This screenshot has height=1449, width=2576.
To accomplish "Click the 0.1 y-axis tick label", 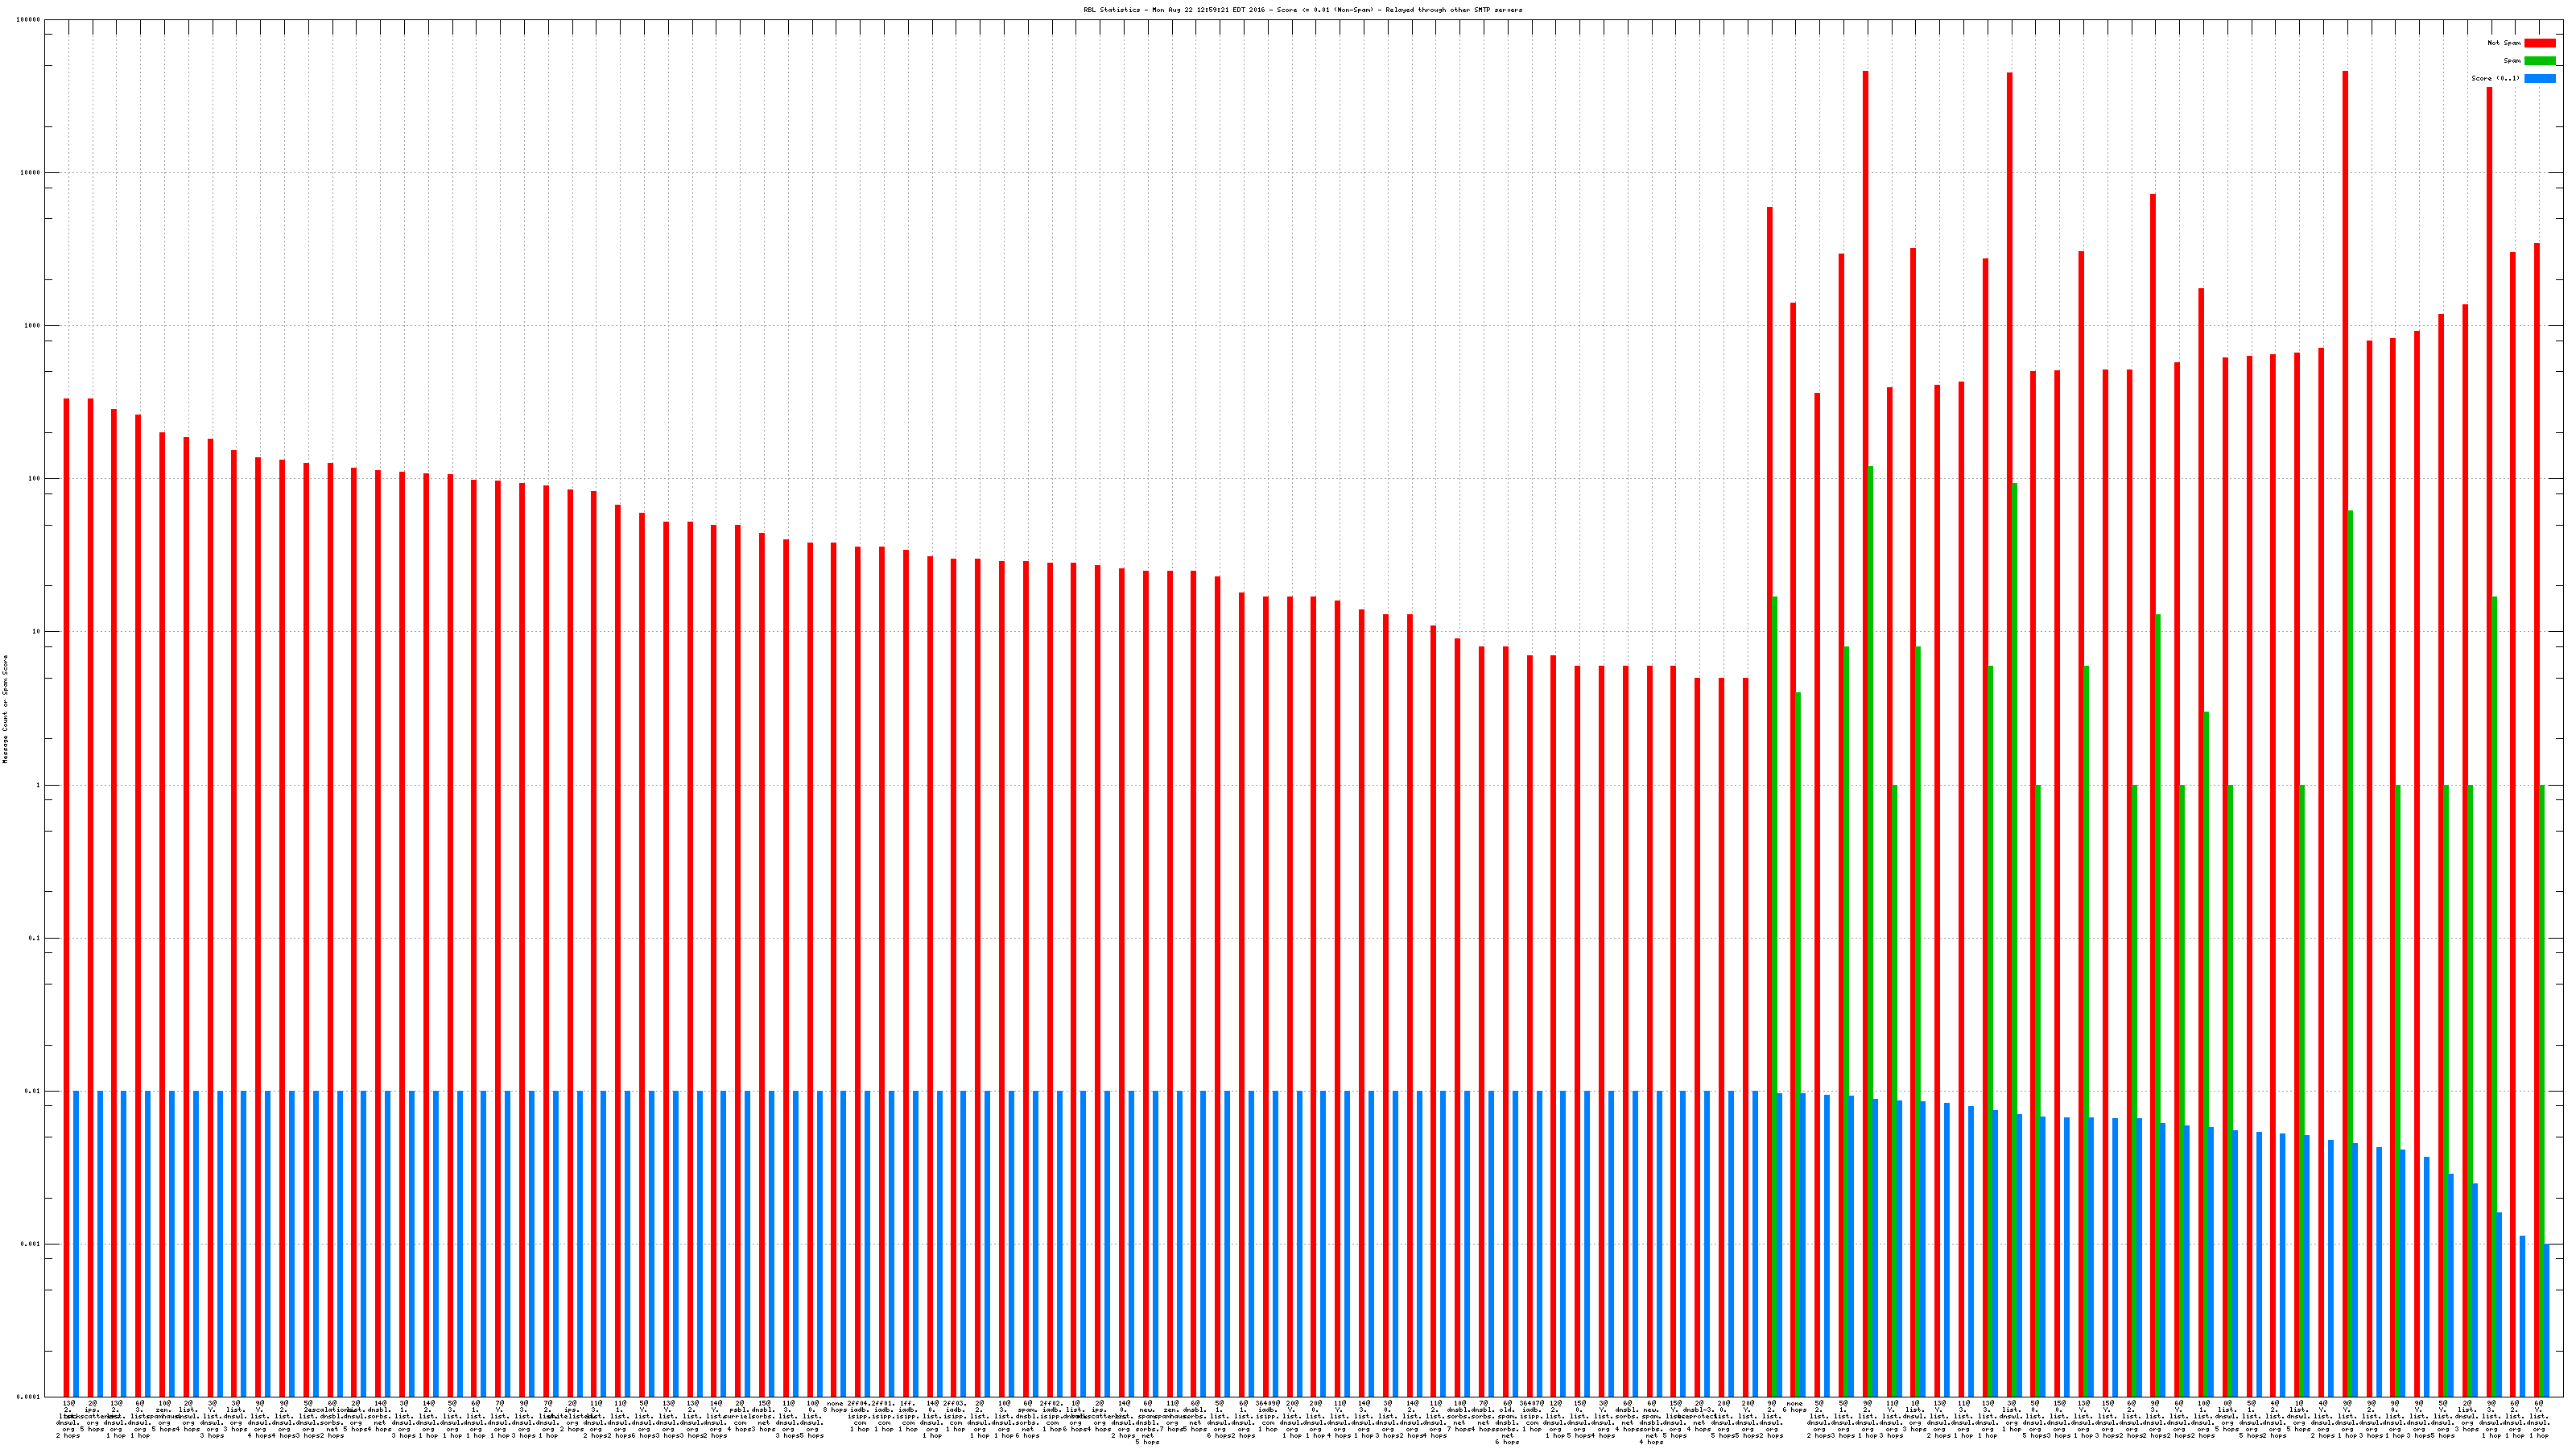I will pos(35,938).
